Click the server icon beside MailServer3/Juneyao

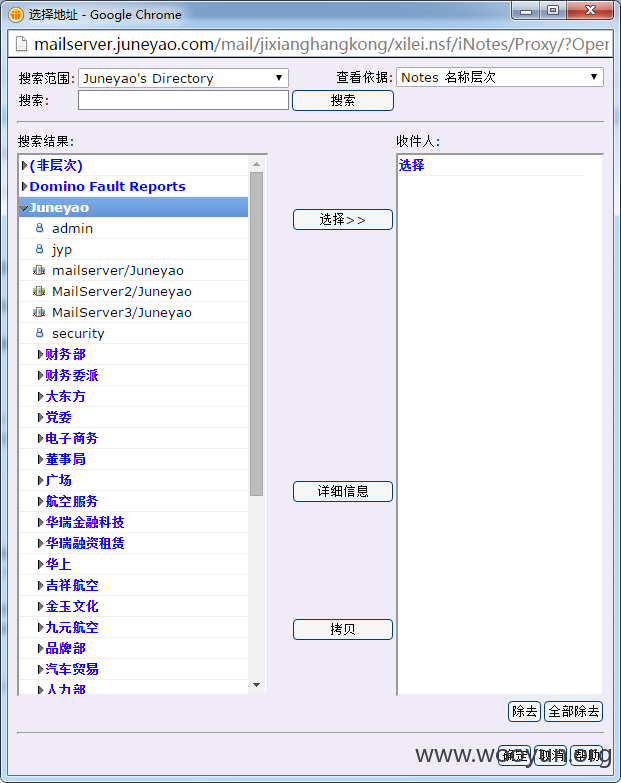[39, 312]
